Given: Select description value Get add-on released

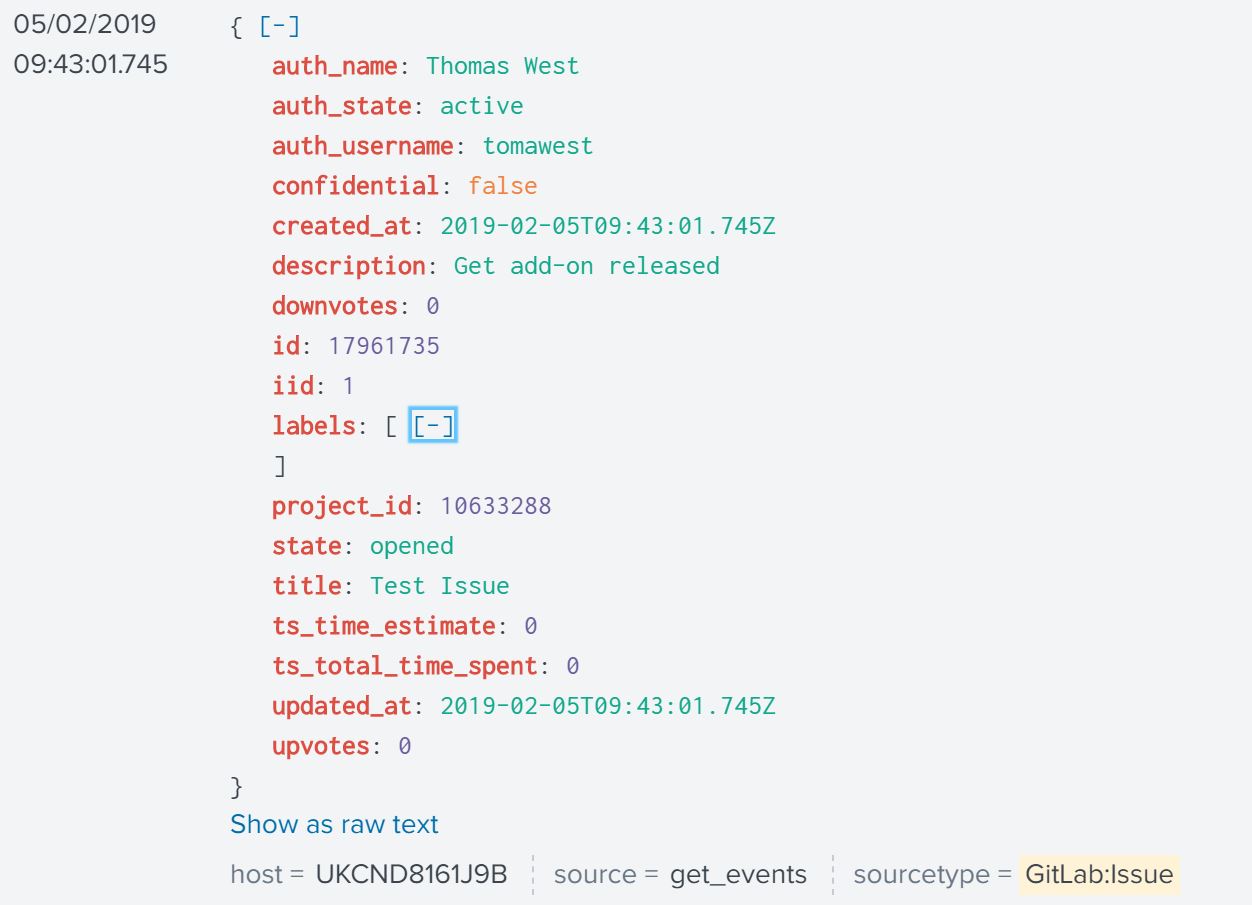Looking at the screenshot, I should pos(586,266).
